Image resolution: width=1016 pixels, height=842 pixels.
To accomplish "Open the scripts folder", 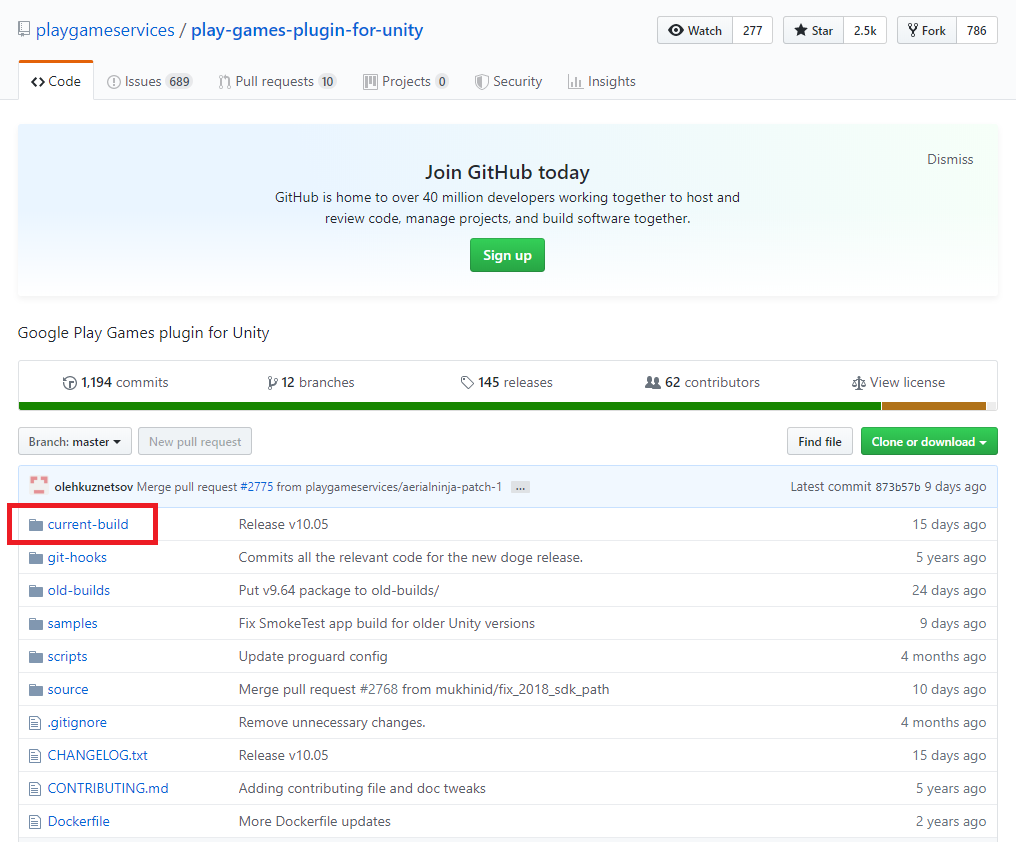I will click(67, 657).
